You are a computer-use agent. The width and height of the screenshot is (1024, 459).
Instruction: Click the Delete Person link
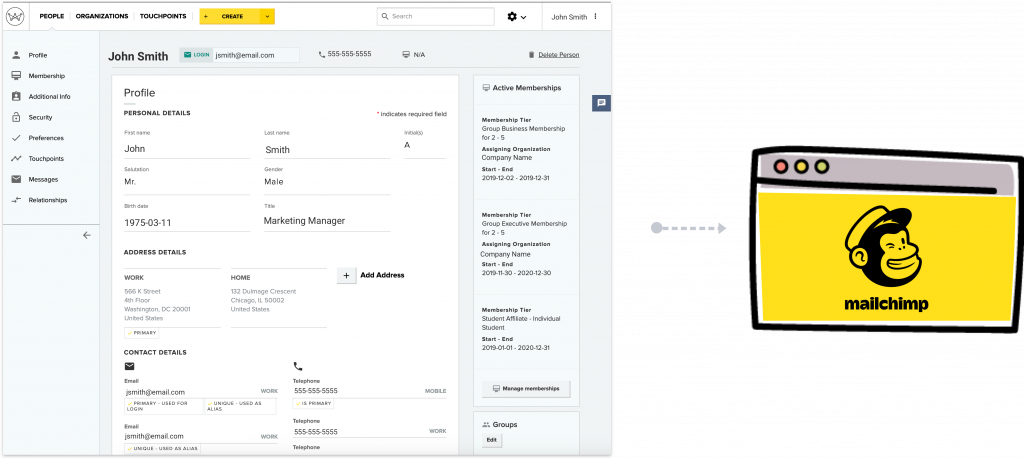559,55
